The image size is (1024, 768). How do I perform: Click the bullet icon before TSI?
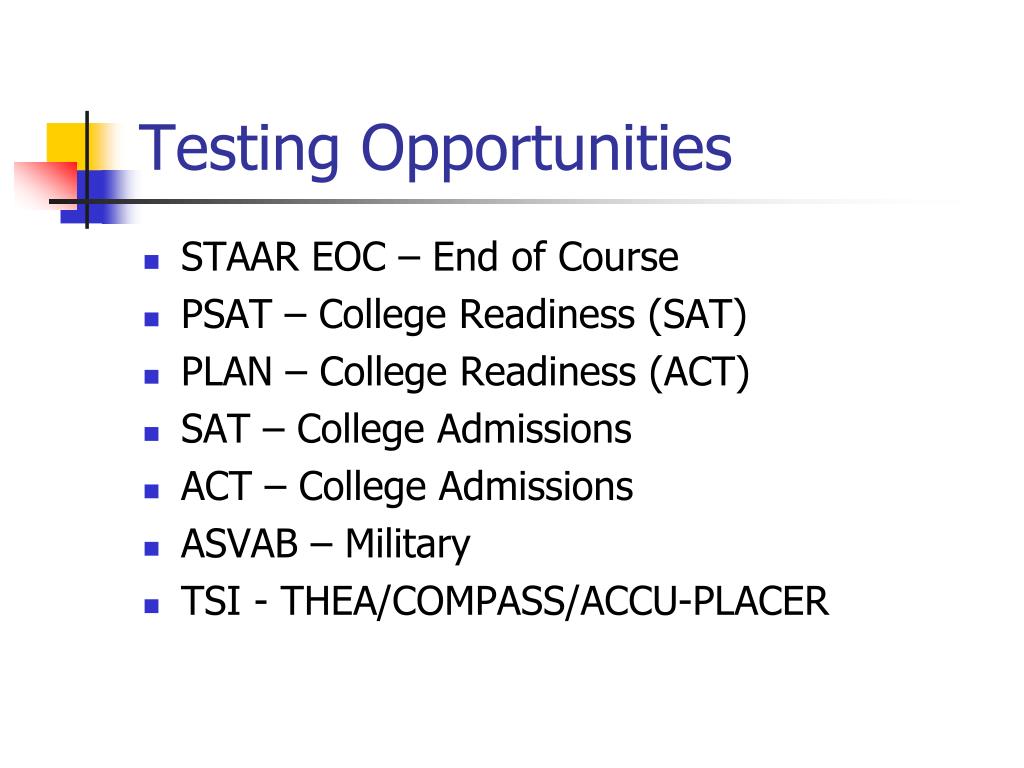coord(152,606)
